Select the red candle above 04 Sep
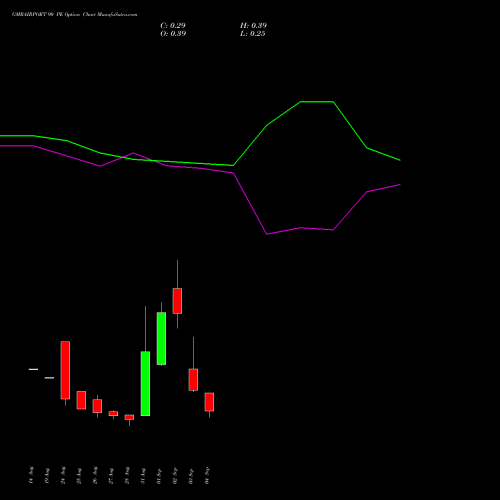 [x=209, y=402]
